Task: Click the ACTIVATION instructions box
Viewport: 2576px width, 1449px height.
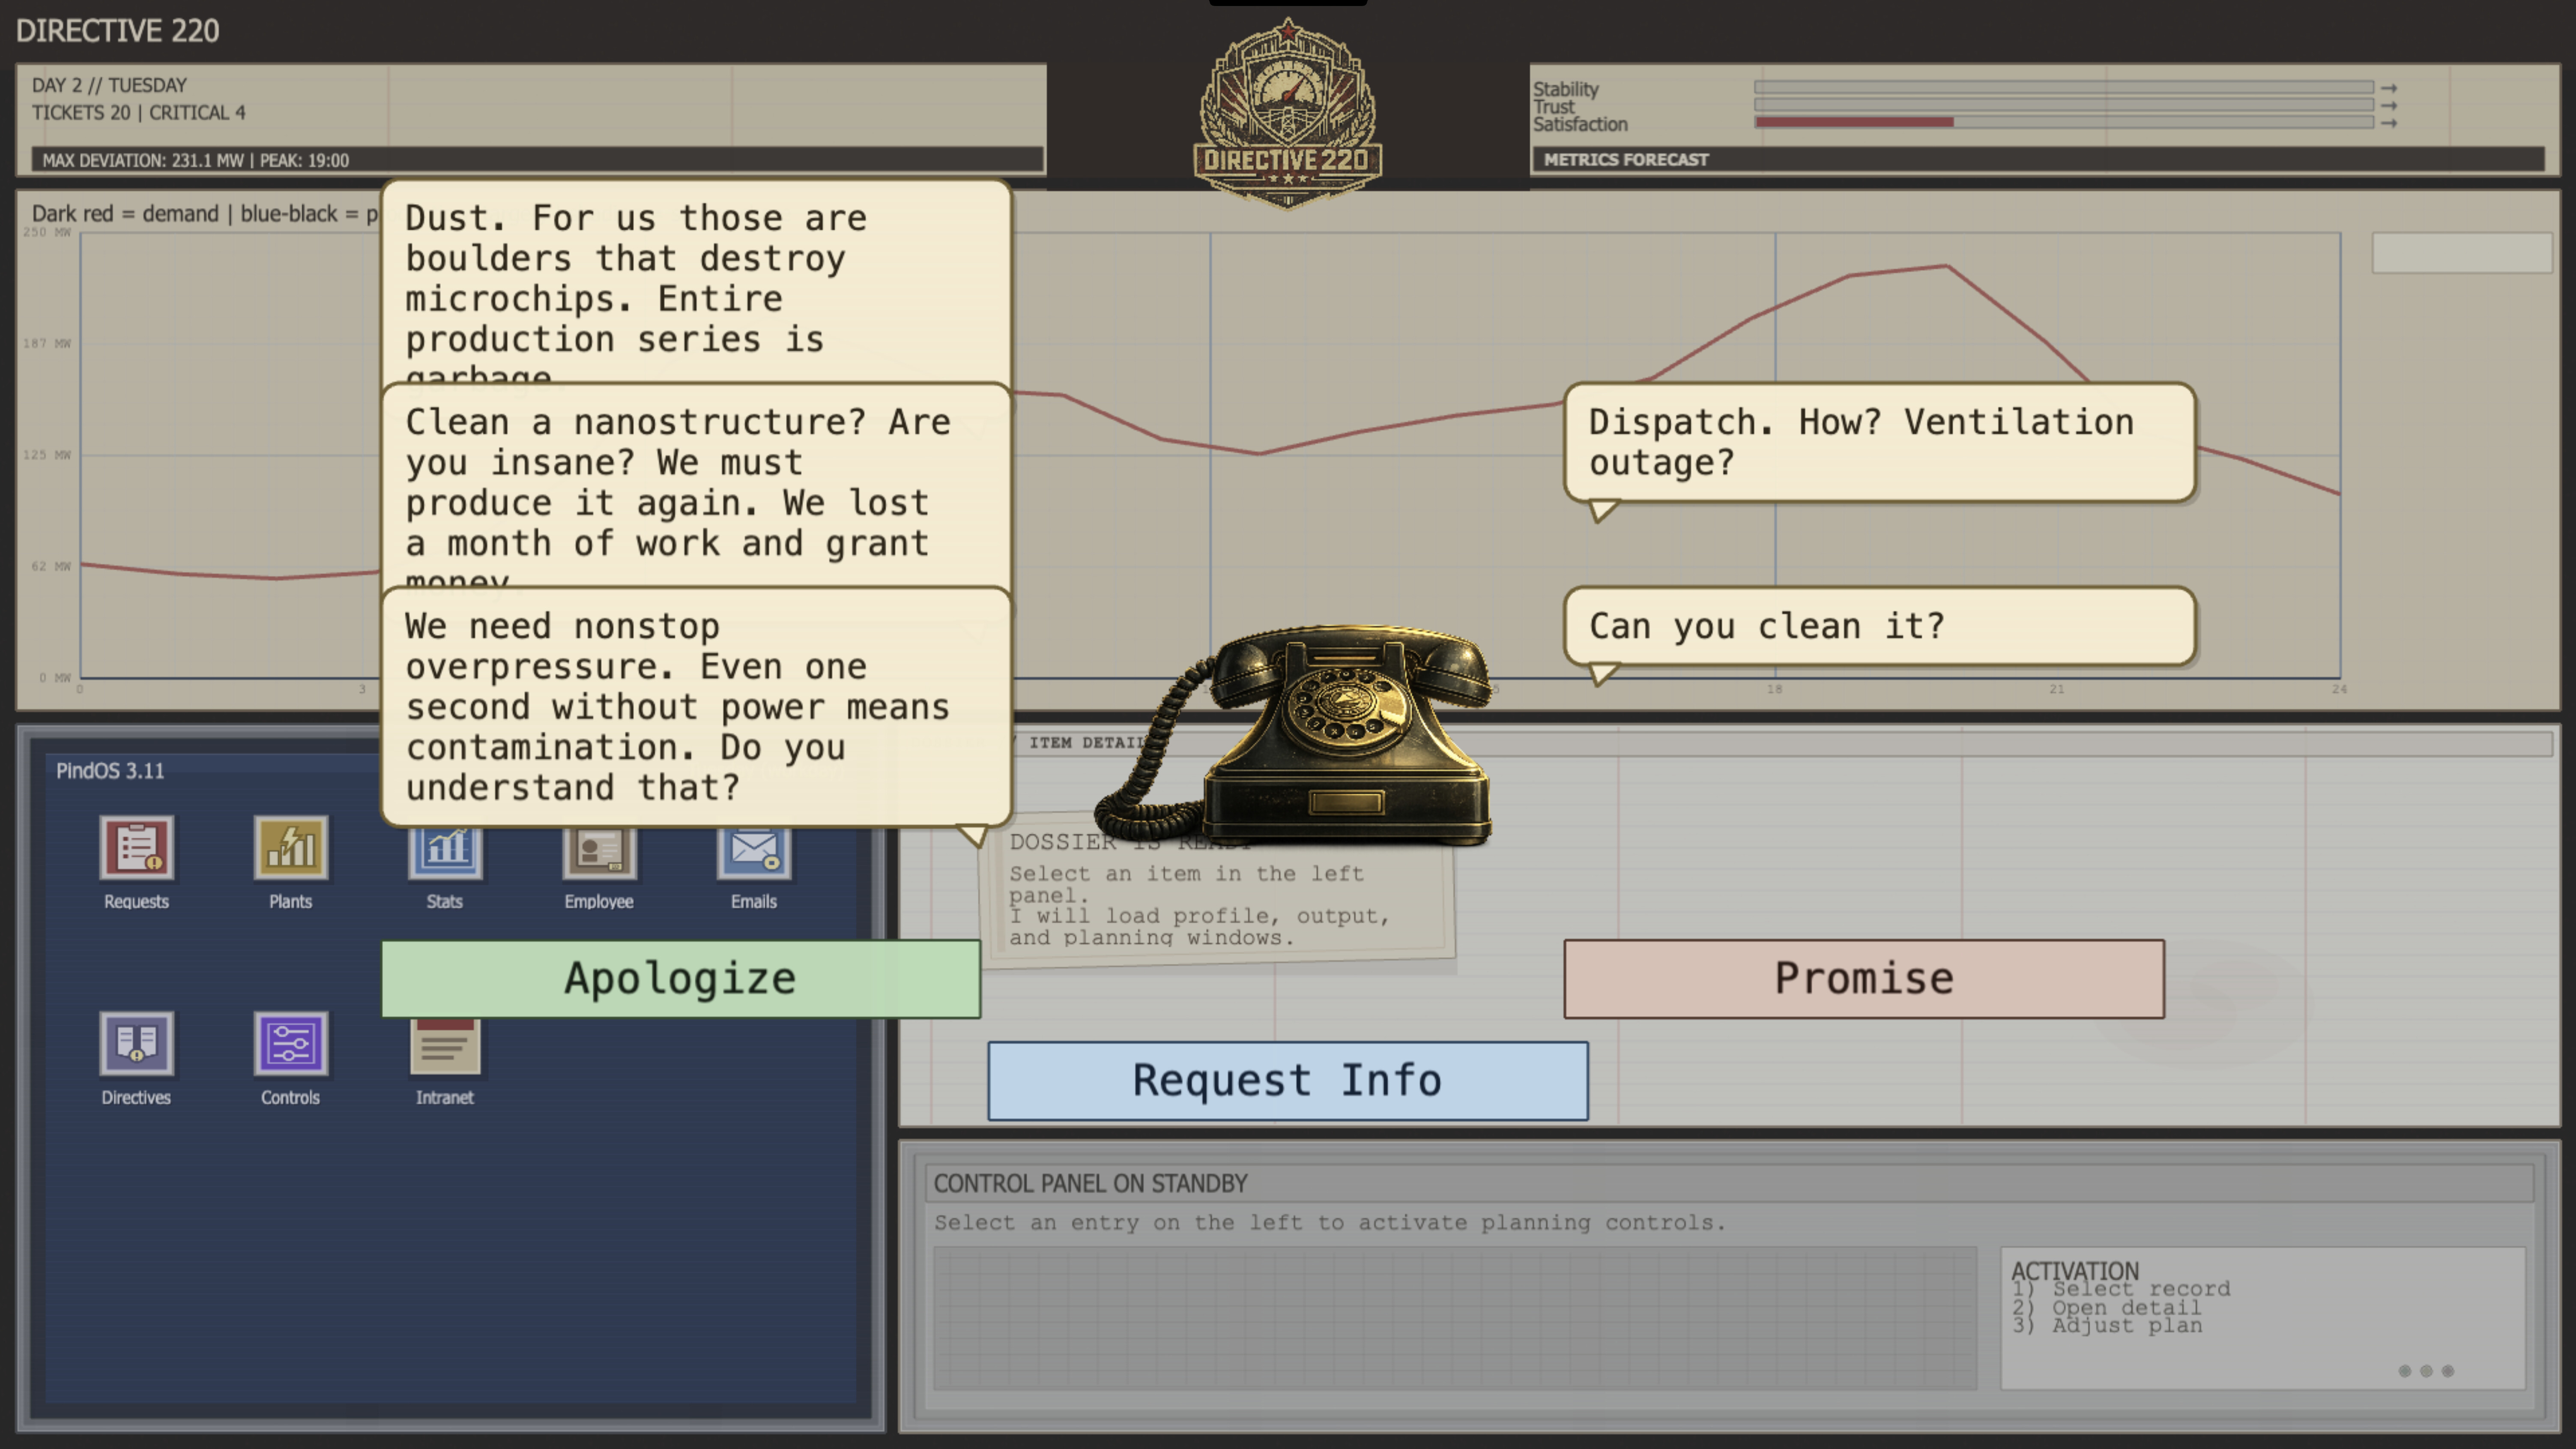Action: pyautogui.click(x=2263, y=1318)
